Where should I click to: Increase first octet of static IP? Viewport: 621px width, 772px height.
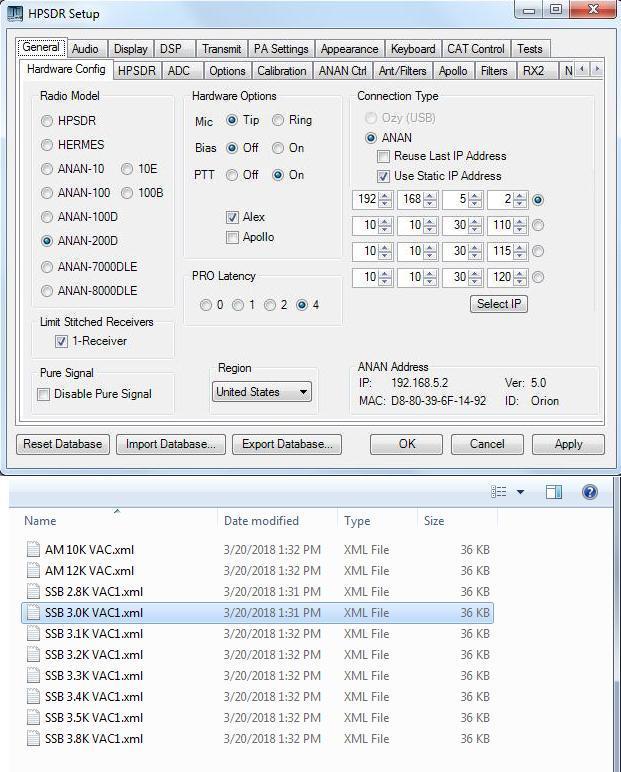[385, 196]
